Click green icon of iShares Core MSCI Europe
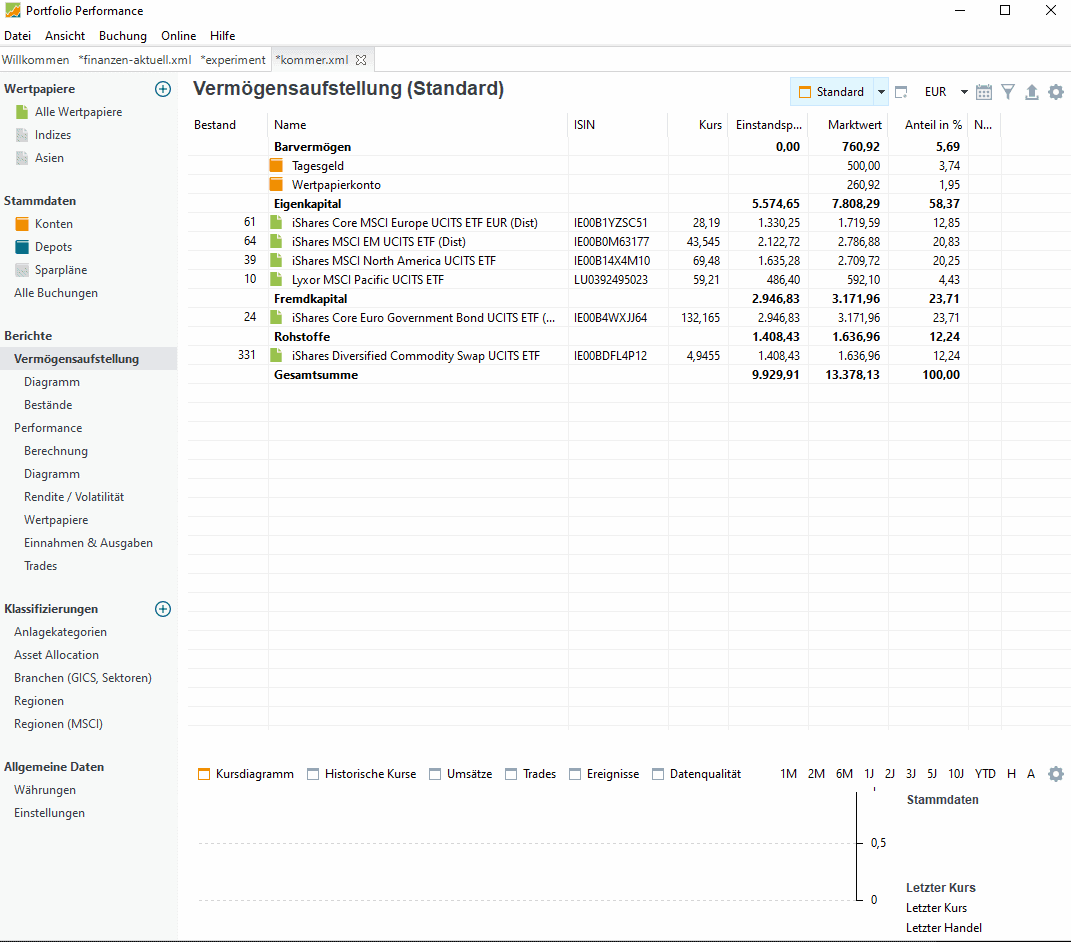The width and height of the screenshot is (1071, 942). pyautogui.click(x=276, y=222)
